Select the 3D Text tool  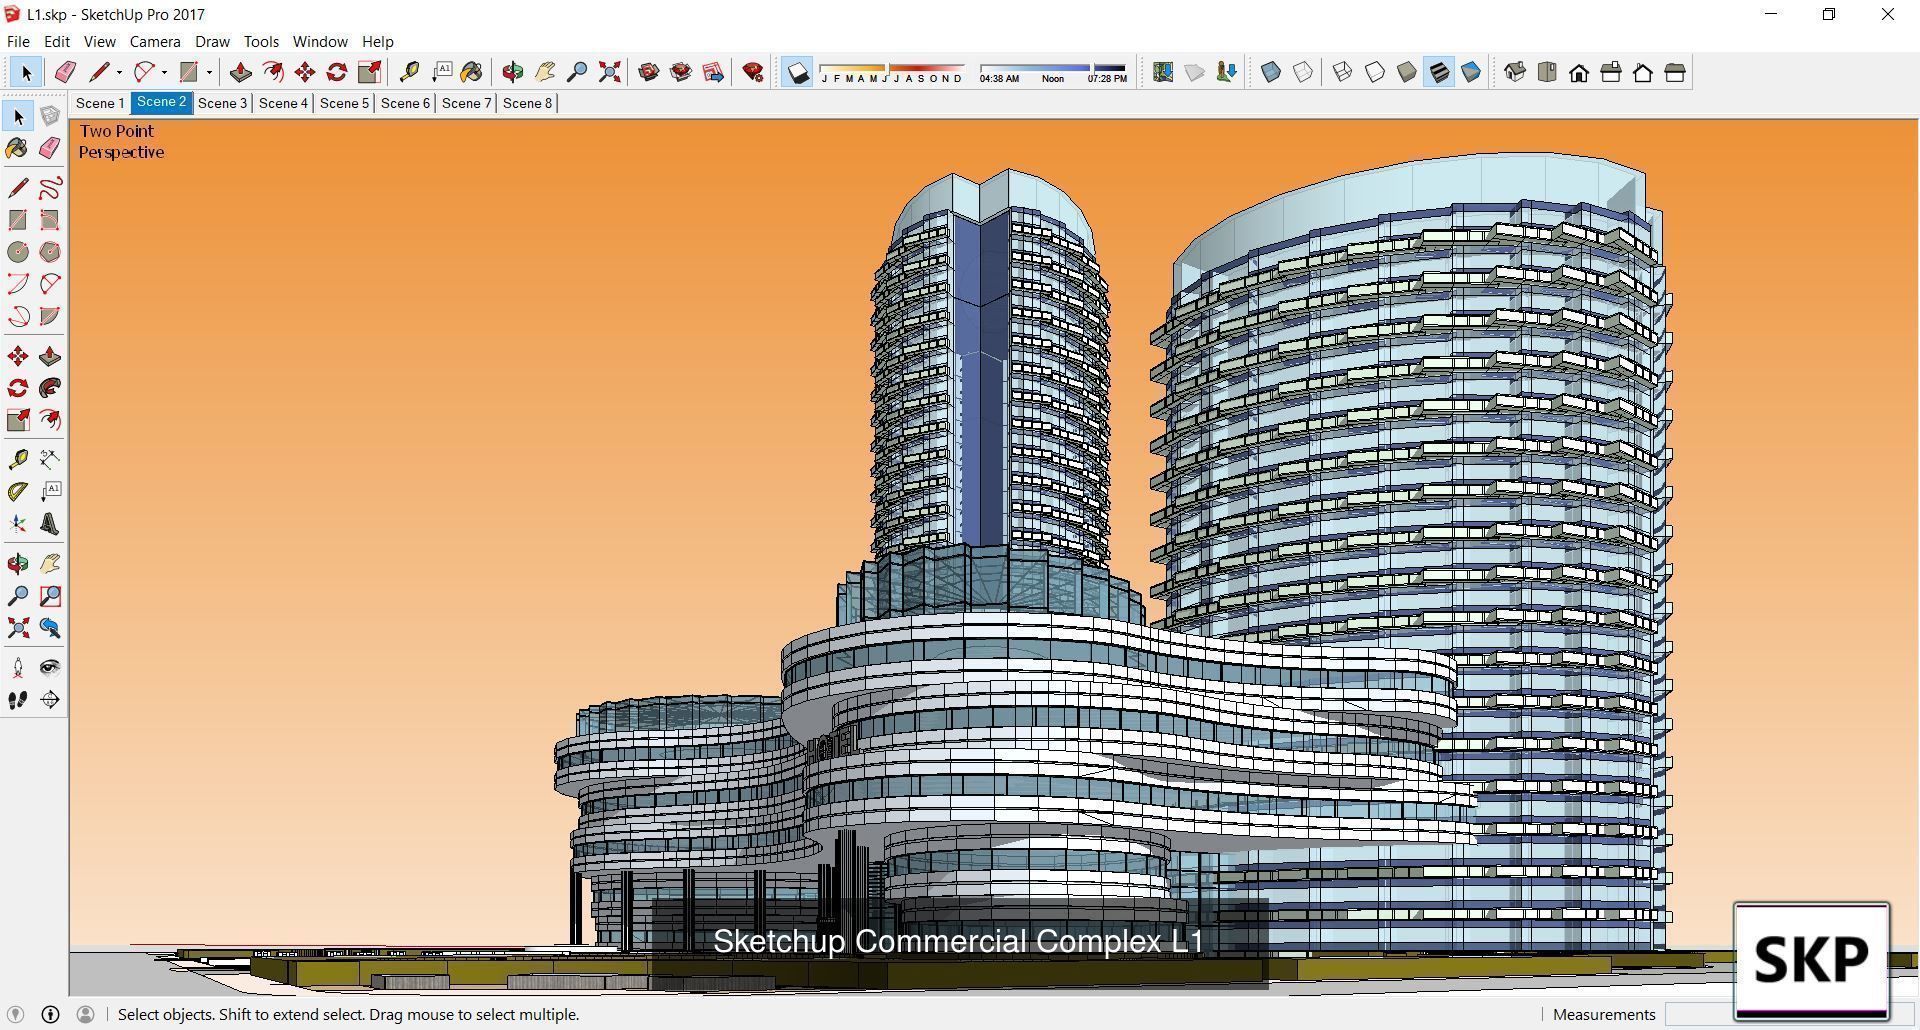tap(50, 524)
